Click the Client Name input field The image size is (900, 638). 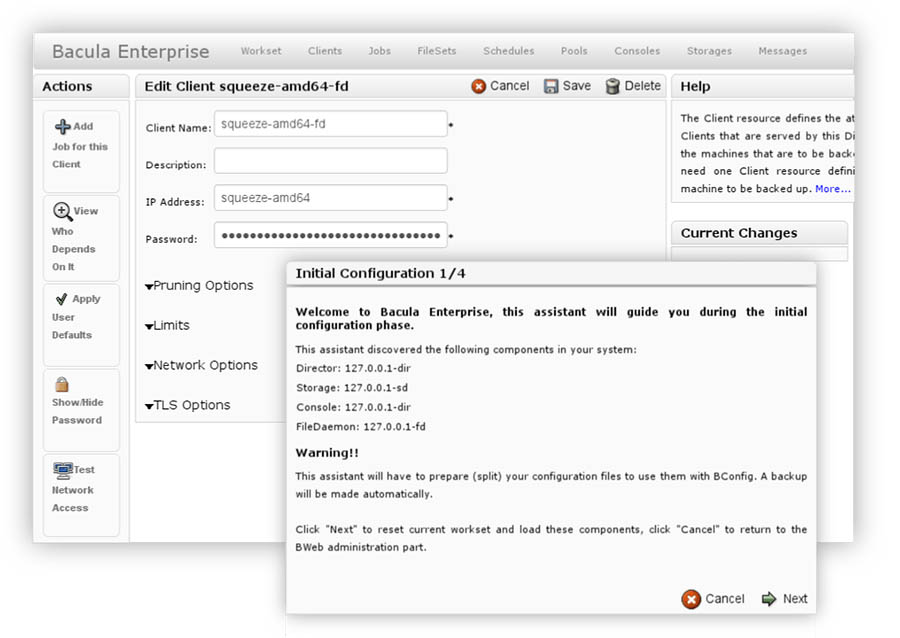[330, 124]
